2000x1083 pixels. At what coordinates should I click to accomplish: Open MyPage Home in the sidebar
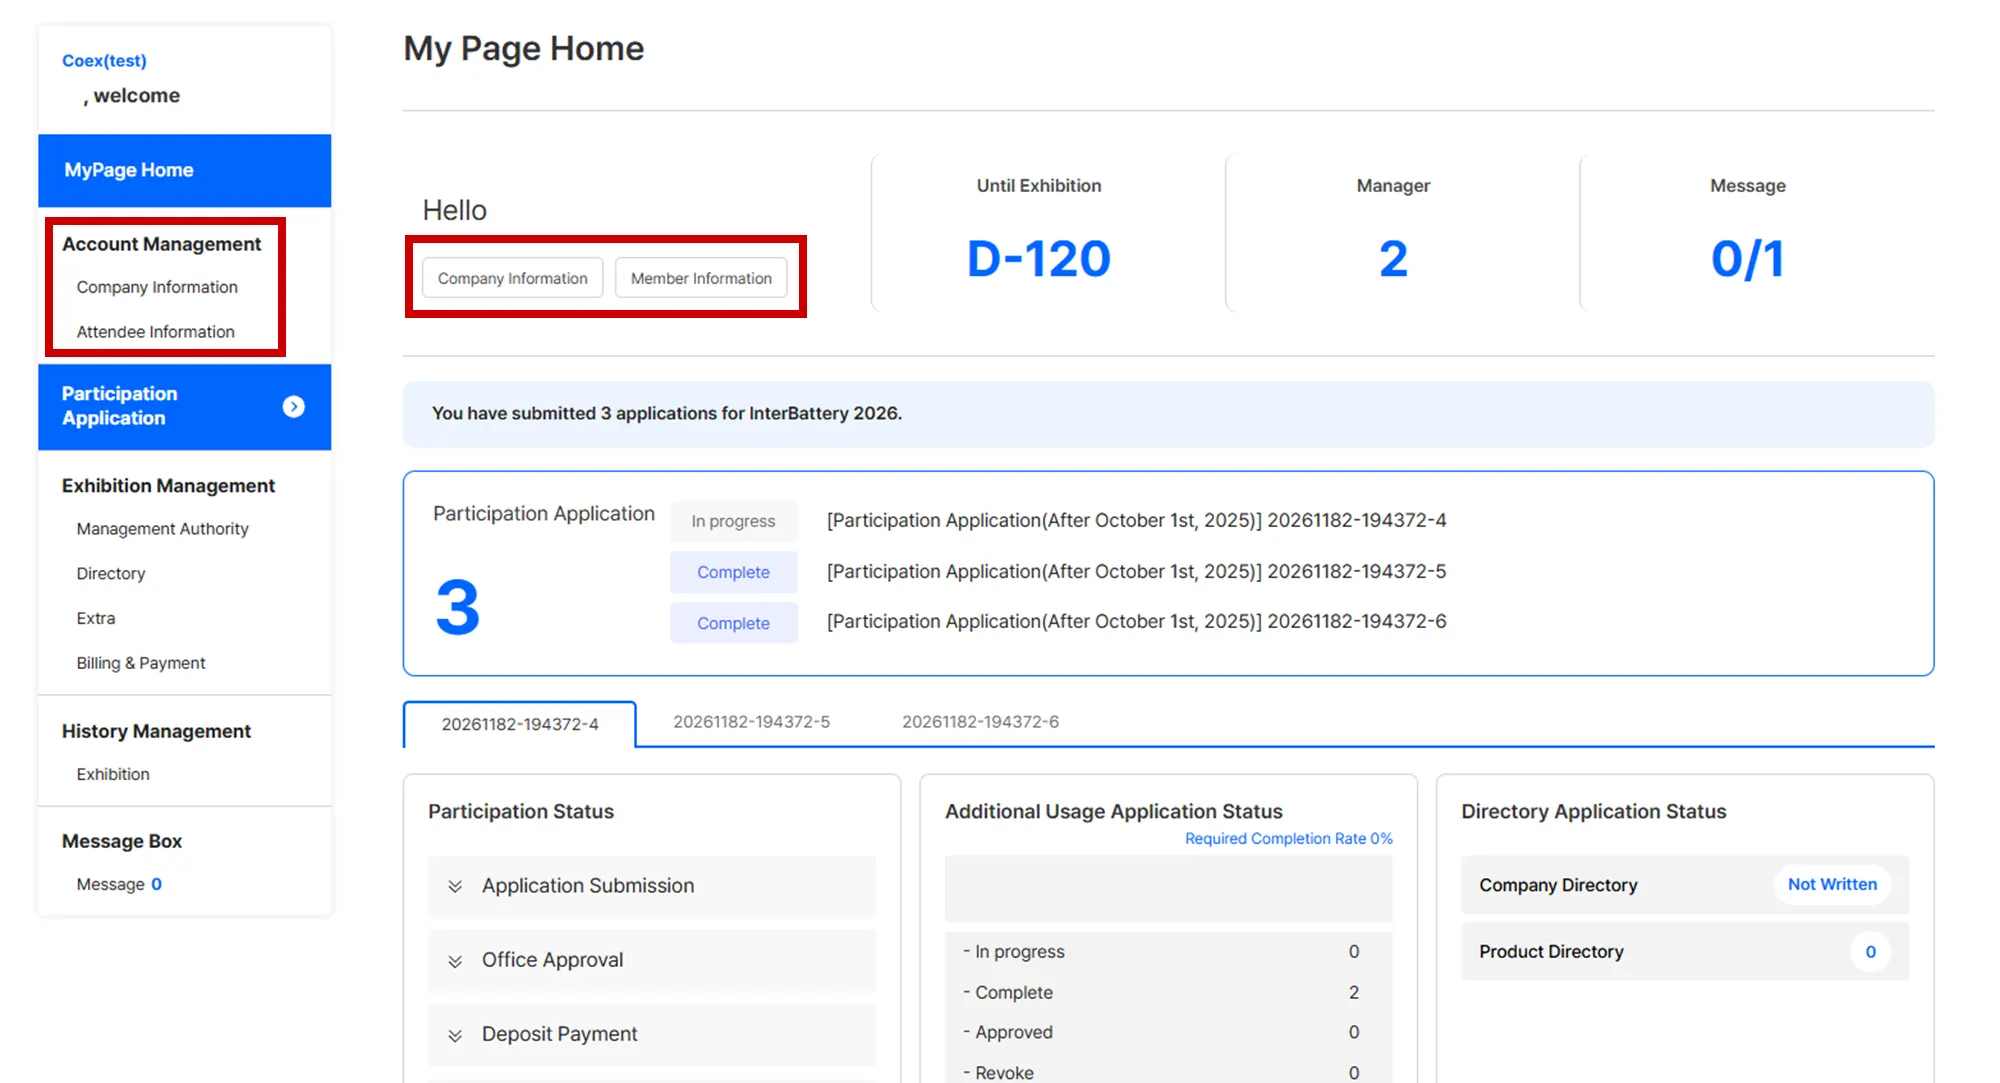[x=129, y=170]
